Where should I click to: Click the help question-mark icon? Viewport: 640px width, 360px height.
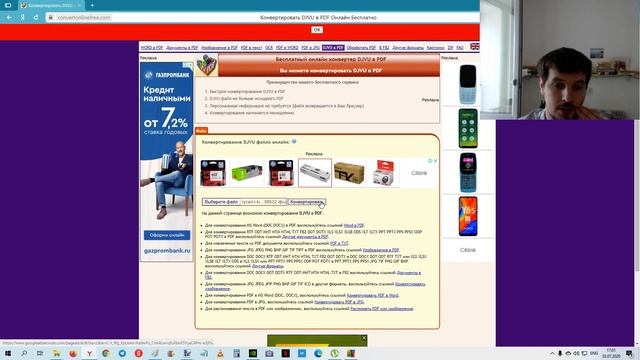coord(294,142)
